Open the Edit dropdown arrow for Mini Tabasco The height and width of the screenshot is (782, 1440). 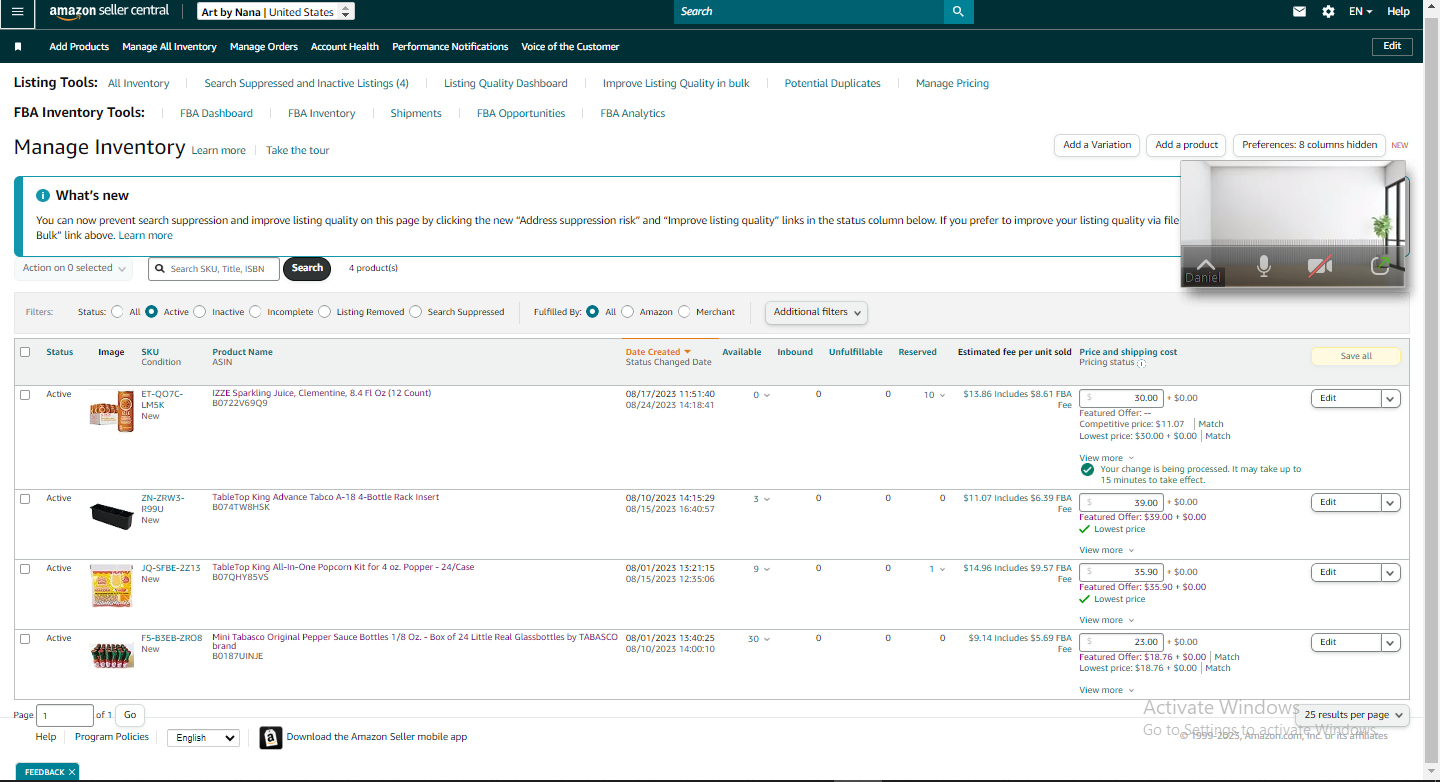pyautogui.click(x=1391, y=642)
